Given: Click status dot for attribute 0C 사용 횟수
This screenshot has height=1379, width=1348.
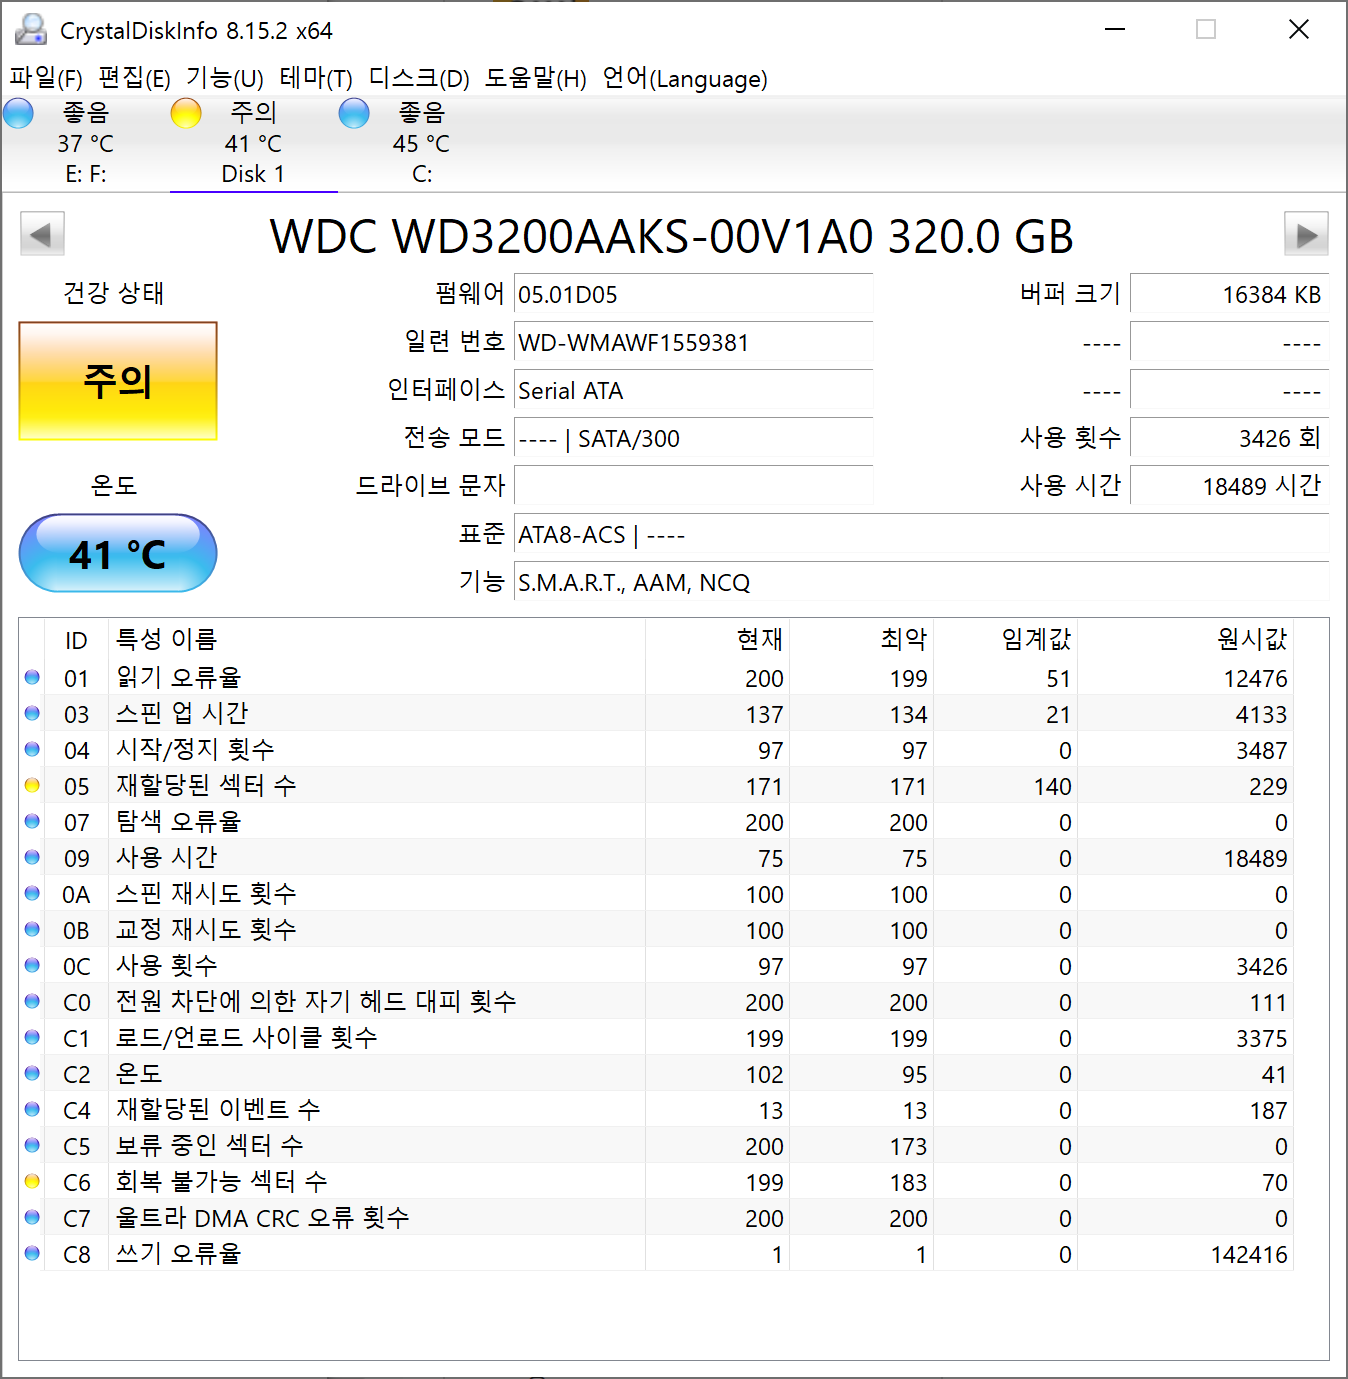Looking at the screenshot, I should click(x=32, y=965).
